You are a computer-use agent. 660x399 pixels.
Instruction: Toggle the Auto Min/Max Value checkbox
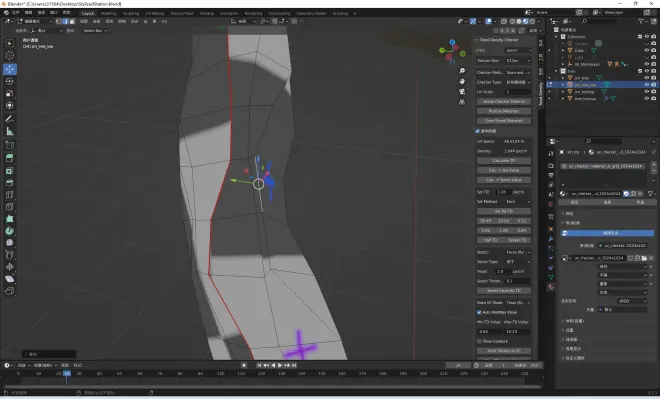tap(479, 312)
